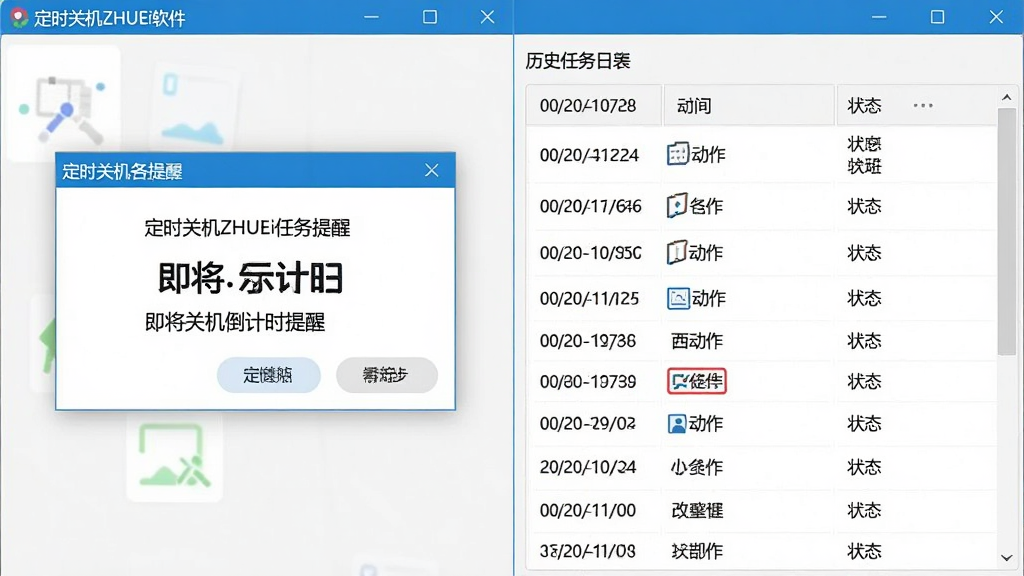The image size is (1024, 576).
Task: Select the date cell 20/20/-10/24
Action: pyautogui.click(x=588, y=467)
